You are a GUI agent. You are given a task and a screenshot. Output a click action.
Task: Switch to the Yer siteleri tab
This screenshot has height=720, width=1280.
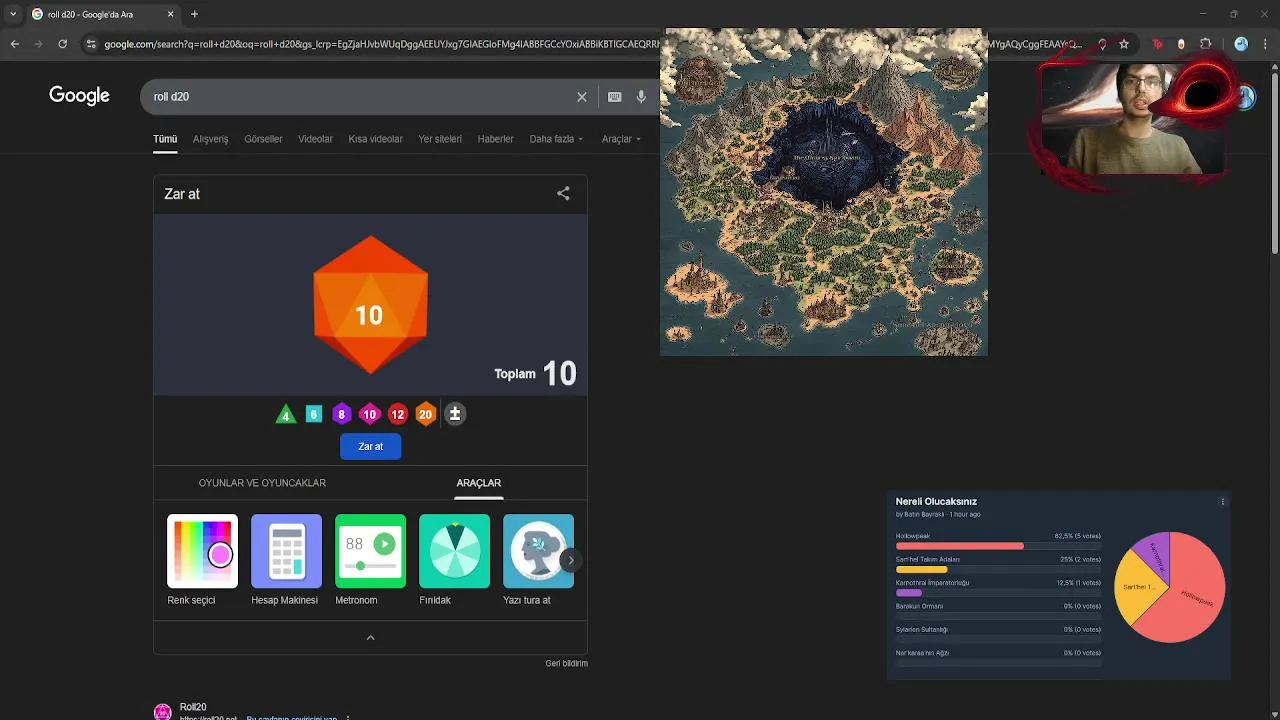pyautogui.click(x=440, y=139)
